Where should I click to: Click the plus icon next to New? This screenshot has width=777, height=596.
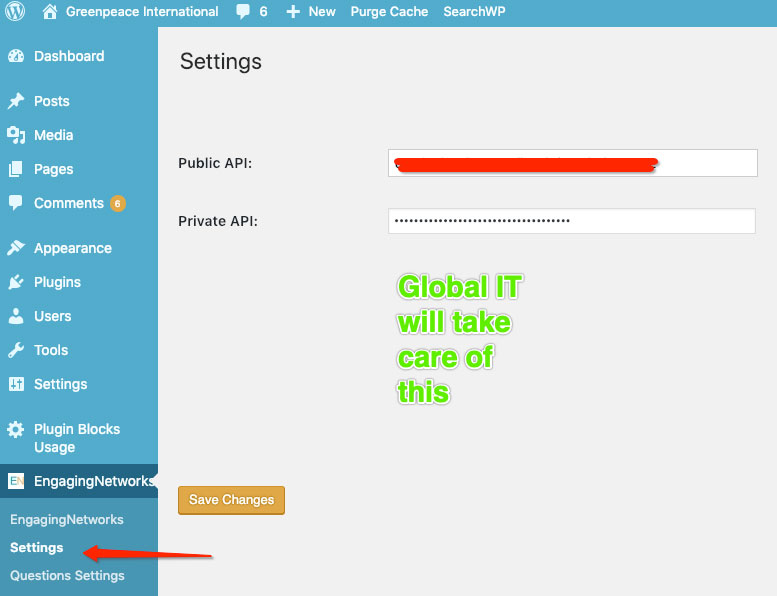pyautogui.click(x=293, y=11)
